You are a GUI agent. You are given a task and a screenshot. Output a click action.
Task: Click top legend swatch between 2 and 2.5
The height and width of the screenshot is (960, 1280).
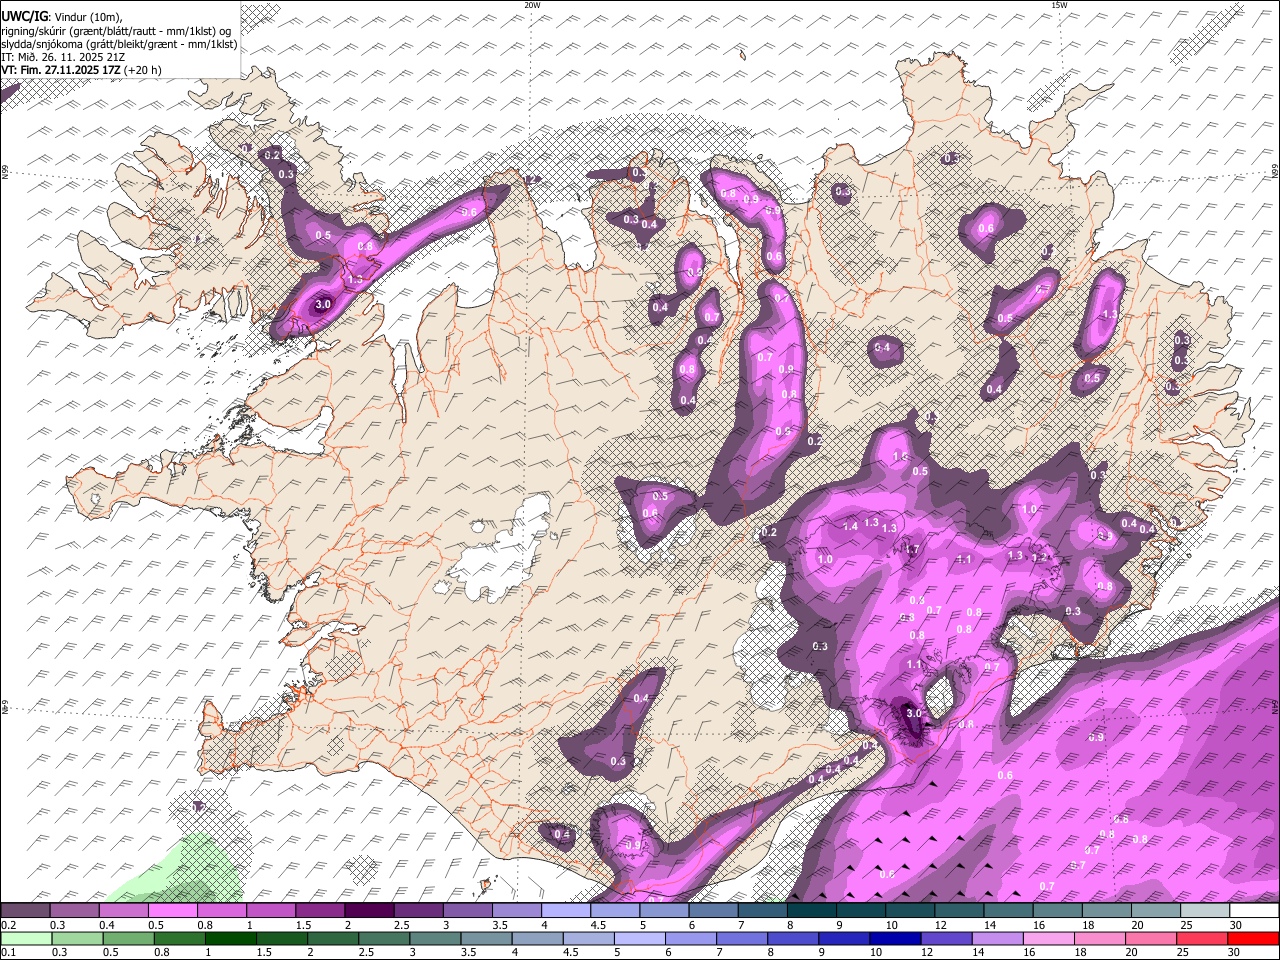370,910
